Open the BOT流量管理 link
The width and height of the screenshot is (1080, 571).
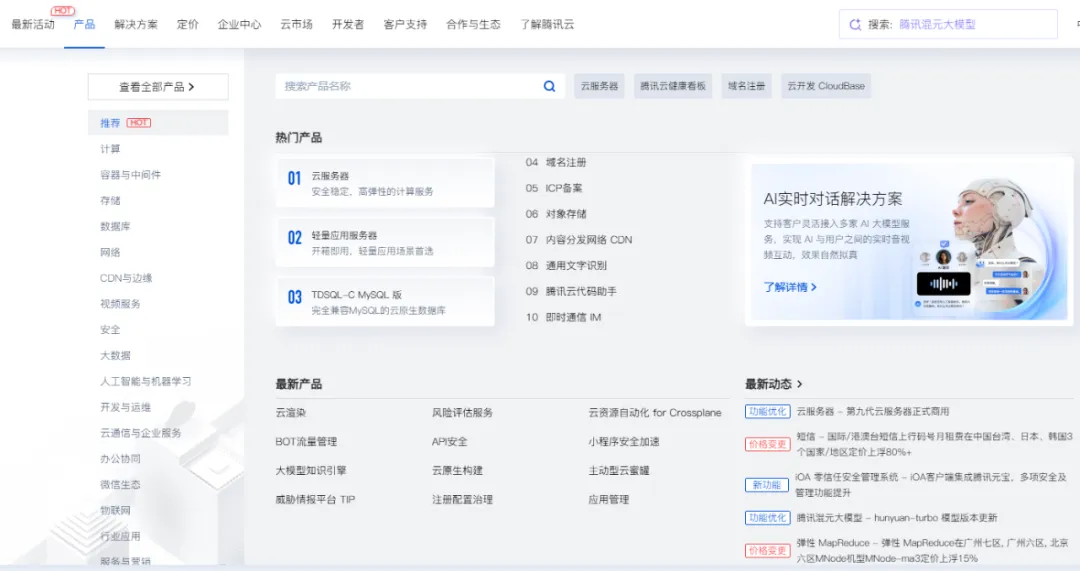(306, 442)
